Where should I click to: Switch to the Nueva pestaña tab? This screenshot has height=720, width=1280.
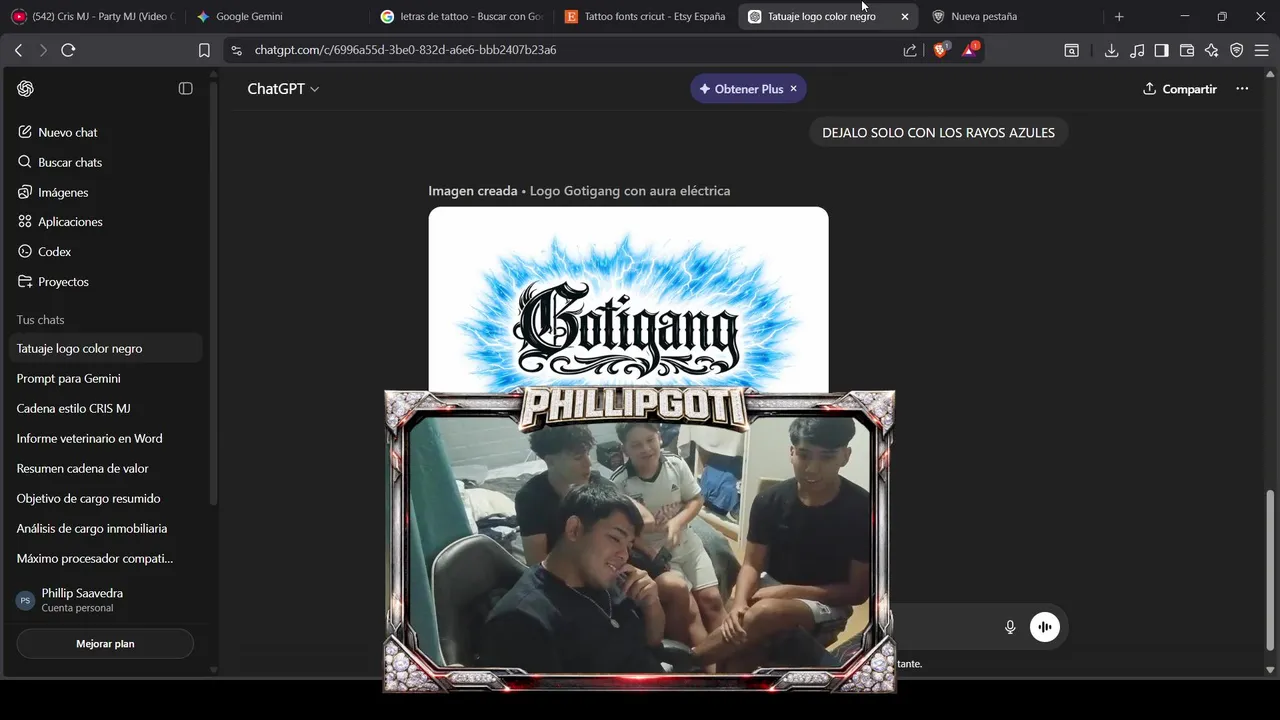1010,16
